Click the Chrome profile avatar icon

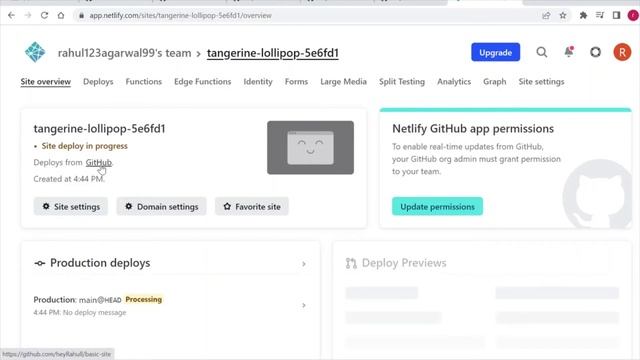click(633, 16)
